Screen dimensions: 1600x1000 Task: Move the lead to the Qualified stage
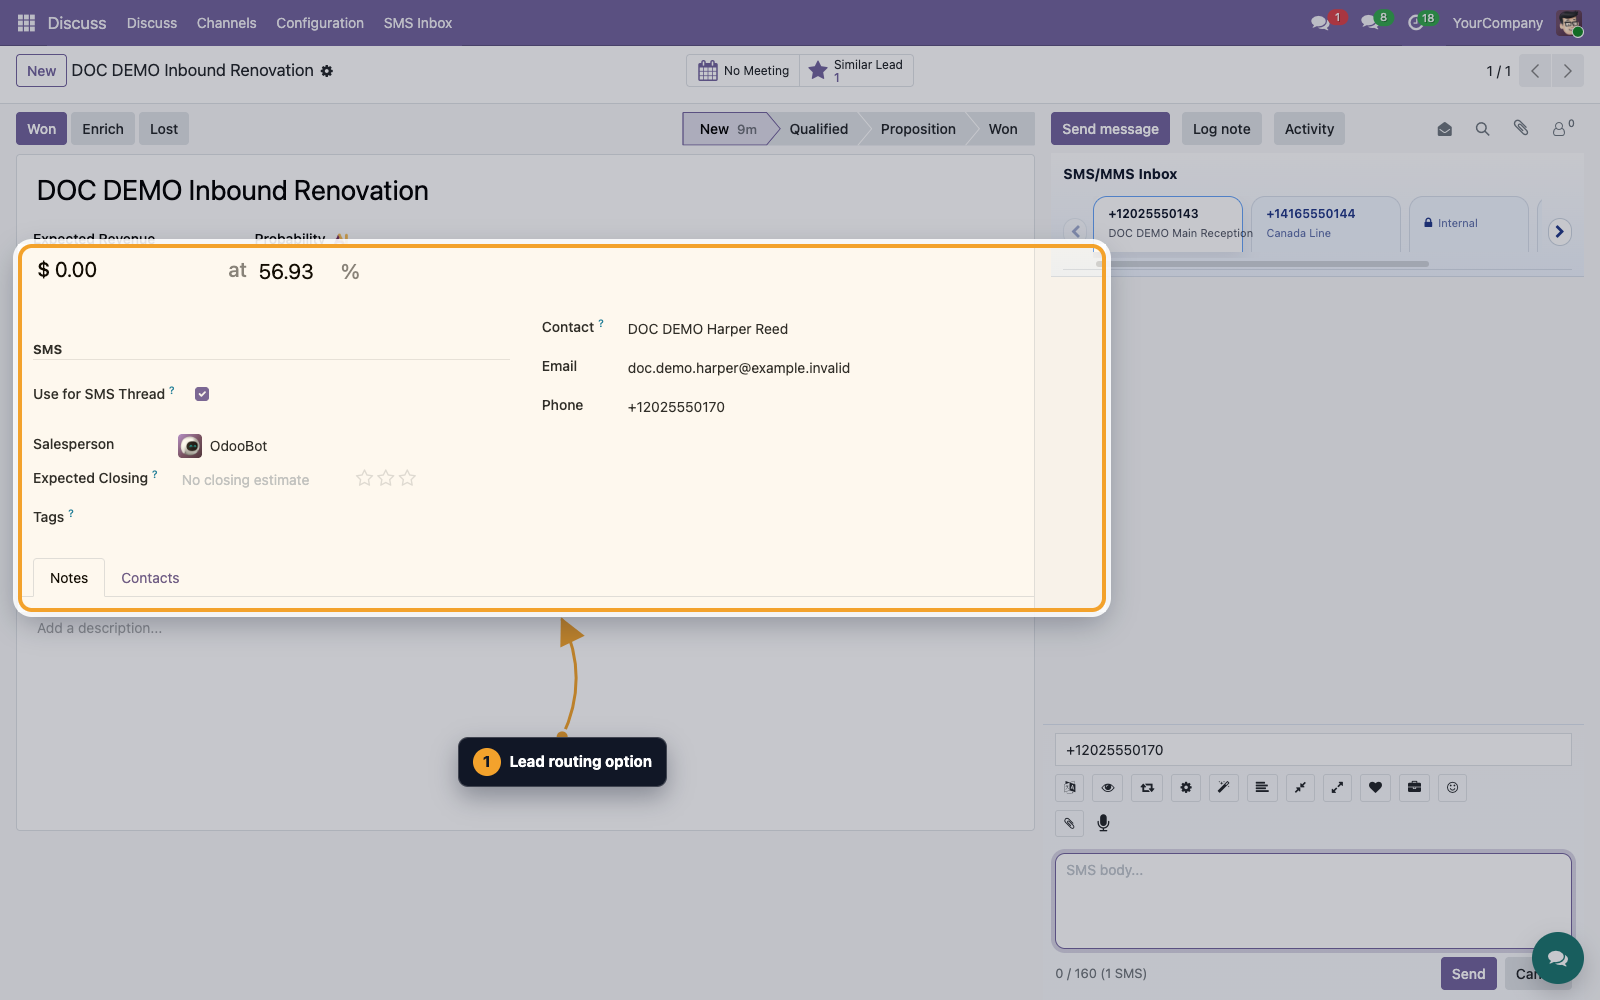click(818, 129)
